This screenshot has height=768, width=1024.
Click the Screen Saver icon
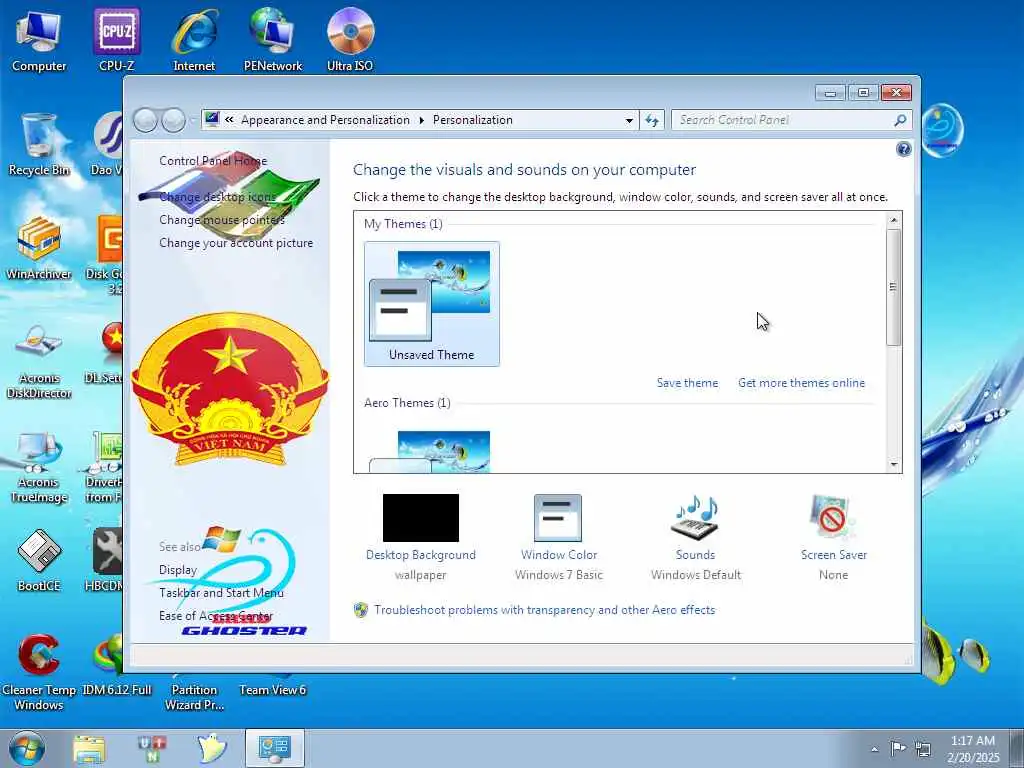(x=833, y=518)
